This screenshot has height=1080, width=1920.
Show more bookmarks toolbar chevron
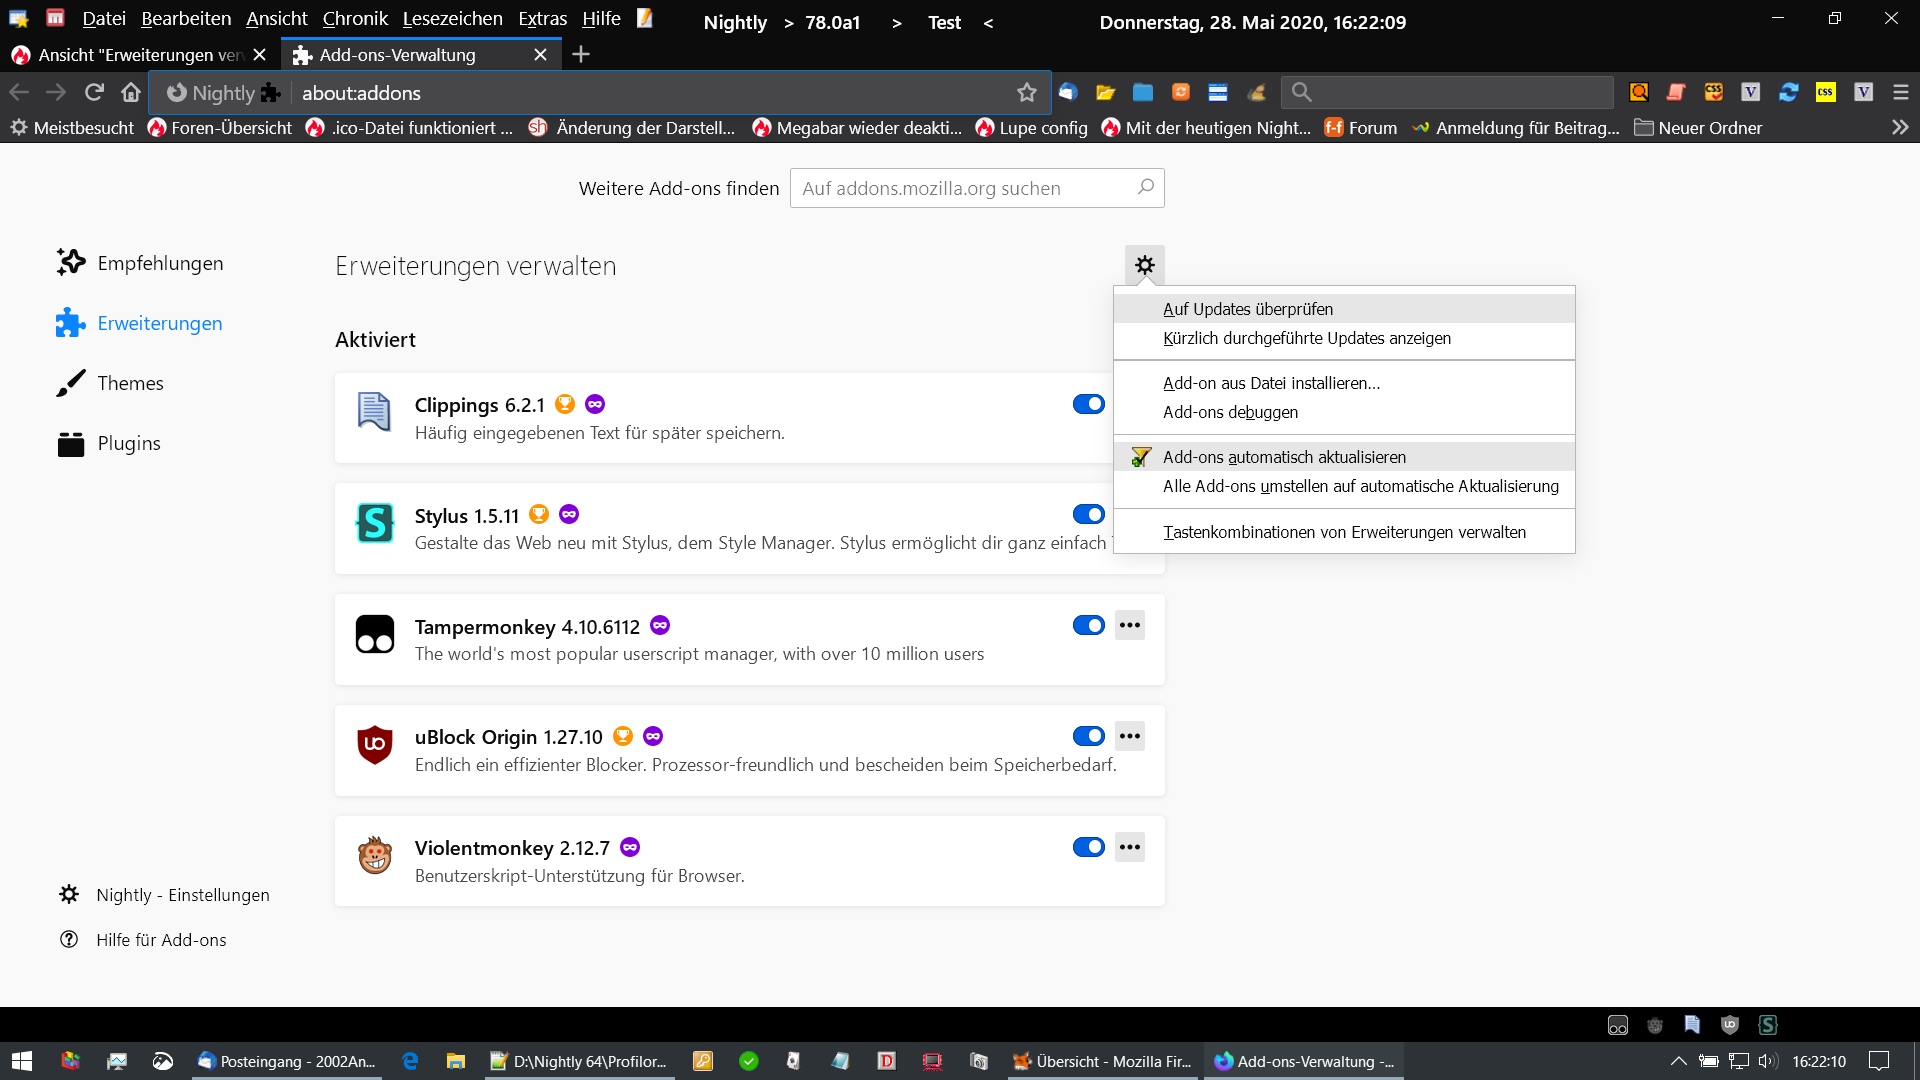1900,127
